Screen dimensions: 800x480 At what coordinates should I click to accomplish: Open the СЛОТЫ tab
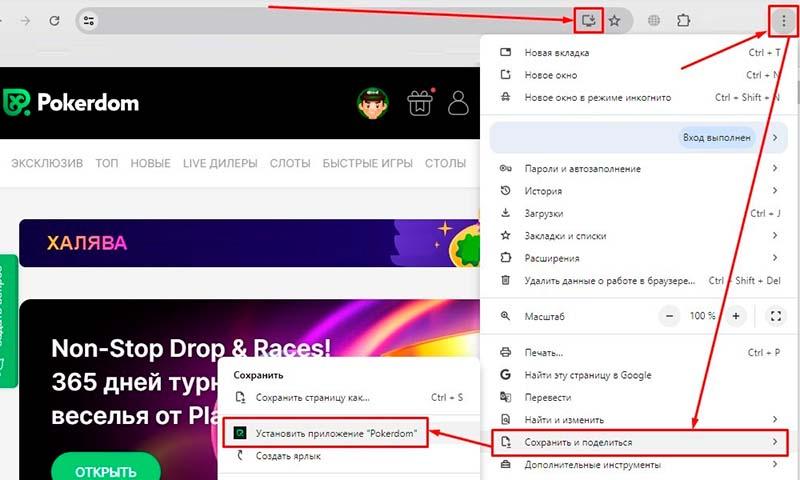pos(290,163)
